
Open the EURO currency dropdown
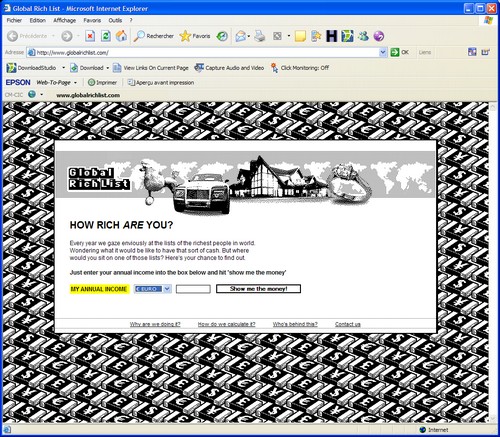[x=153, y=289]
